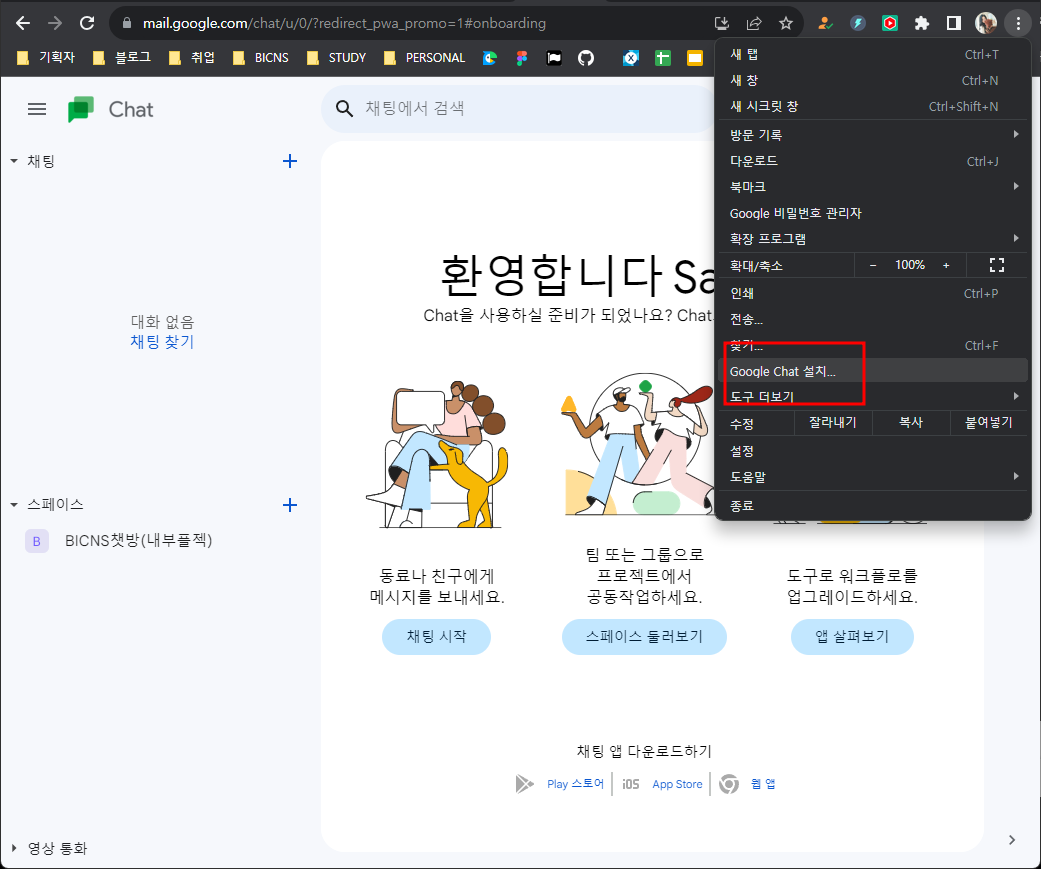Open the 기획자 bookmark folder

pos(46,58)
